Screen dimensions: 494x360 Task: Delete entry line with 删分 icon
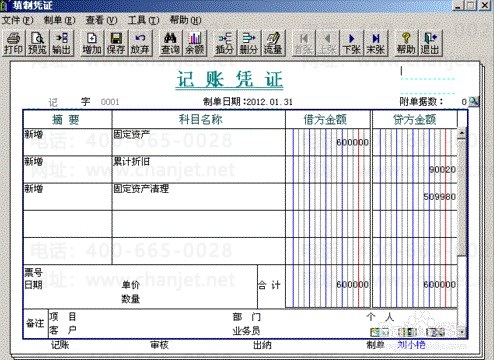(249, 43)
